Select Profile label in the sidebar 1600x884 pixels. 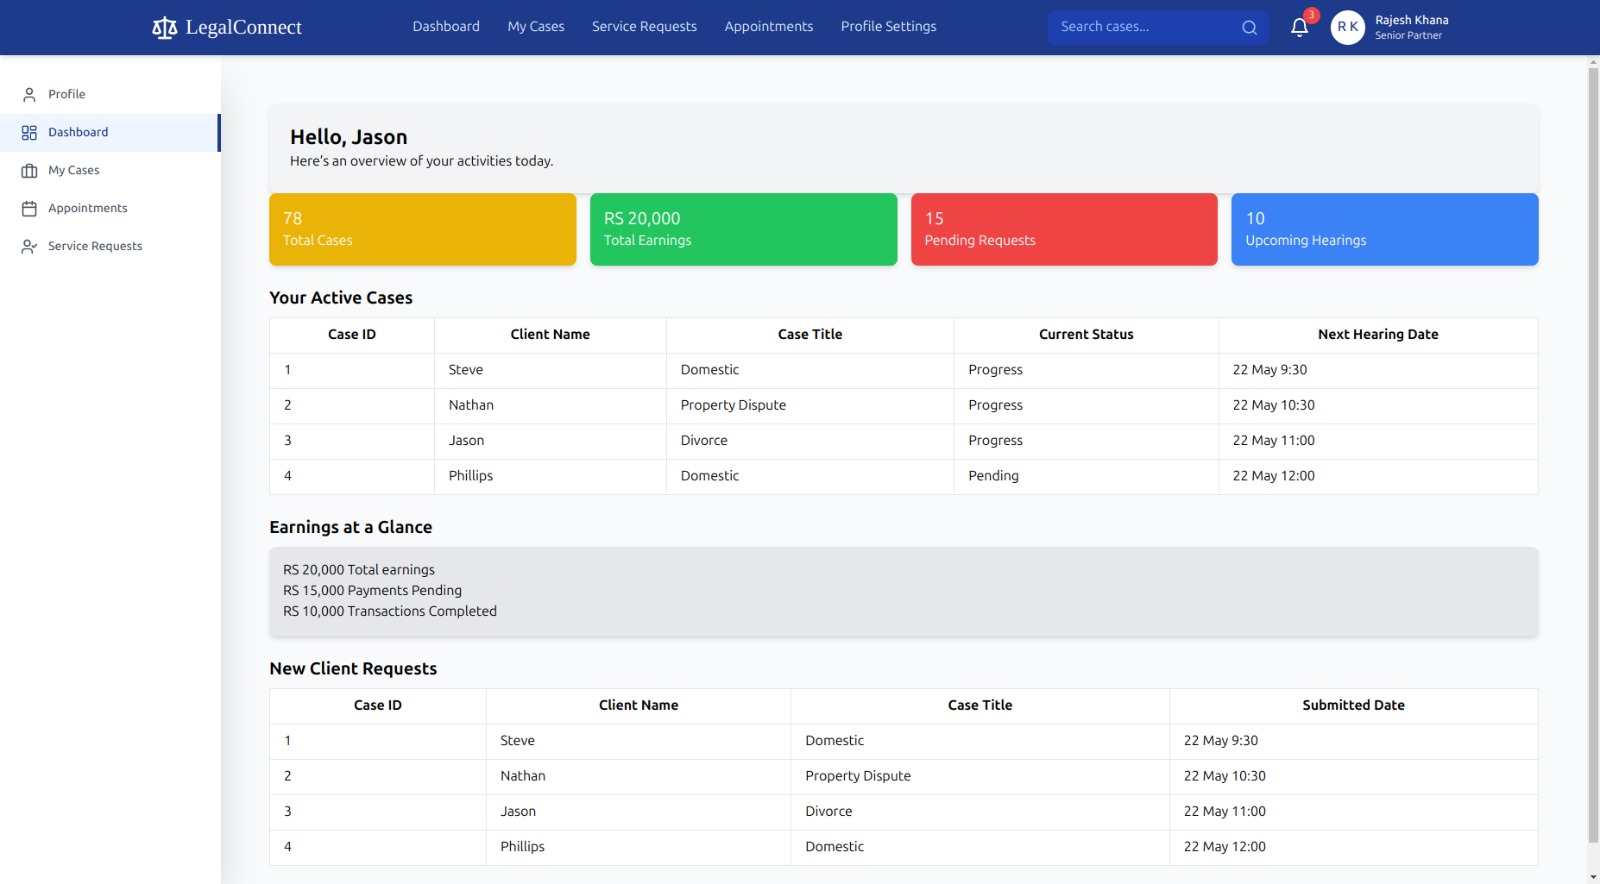(x=67, y=94)
